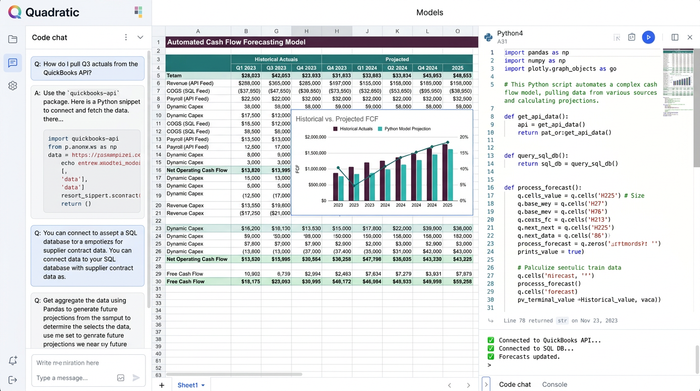Click the Net Operating Cash Flow cell in row 27
Image resolution: width=700 pixels, height=391 pixels.
point(197,259)
